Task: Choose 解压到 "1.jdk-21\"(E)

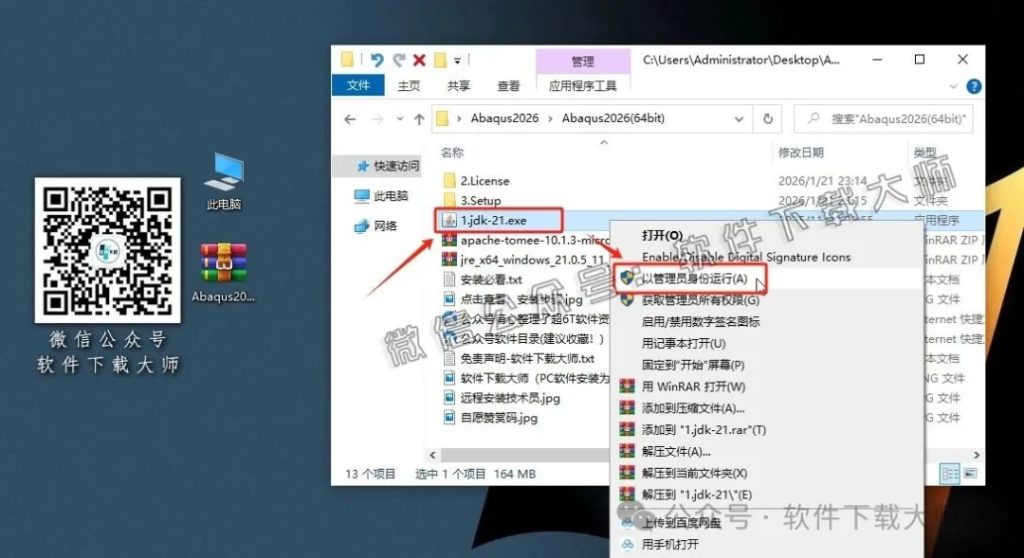Action: [x=696, y=495]
